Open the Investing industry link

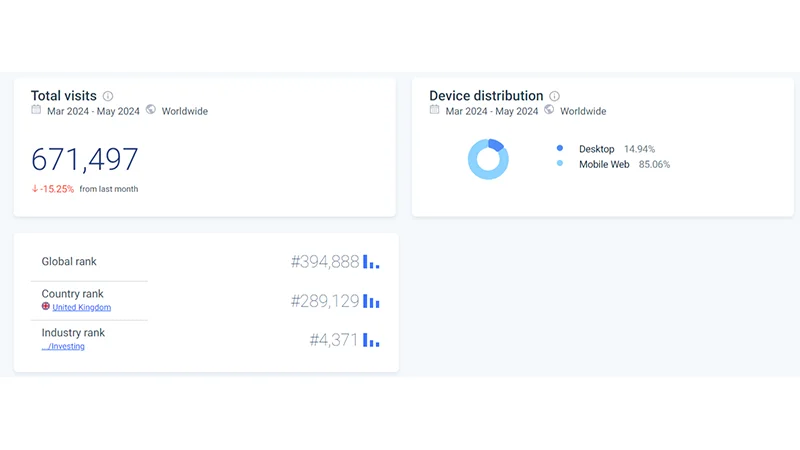[63, 346]
